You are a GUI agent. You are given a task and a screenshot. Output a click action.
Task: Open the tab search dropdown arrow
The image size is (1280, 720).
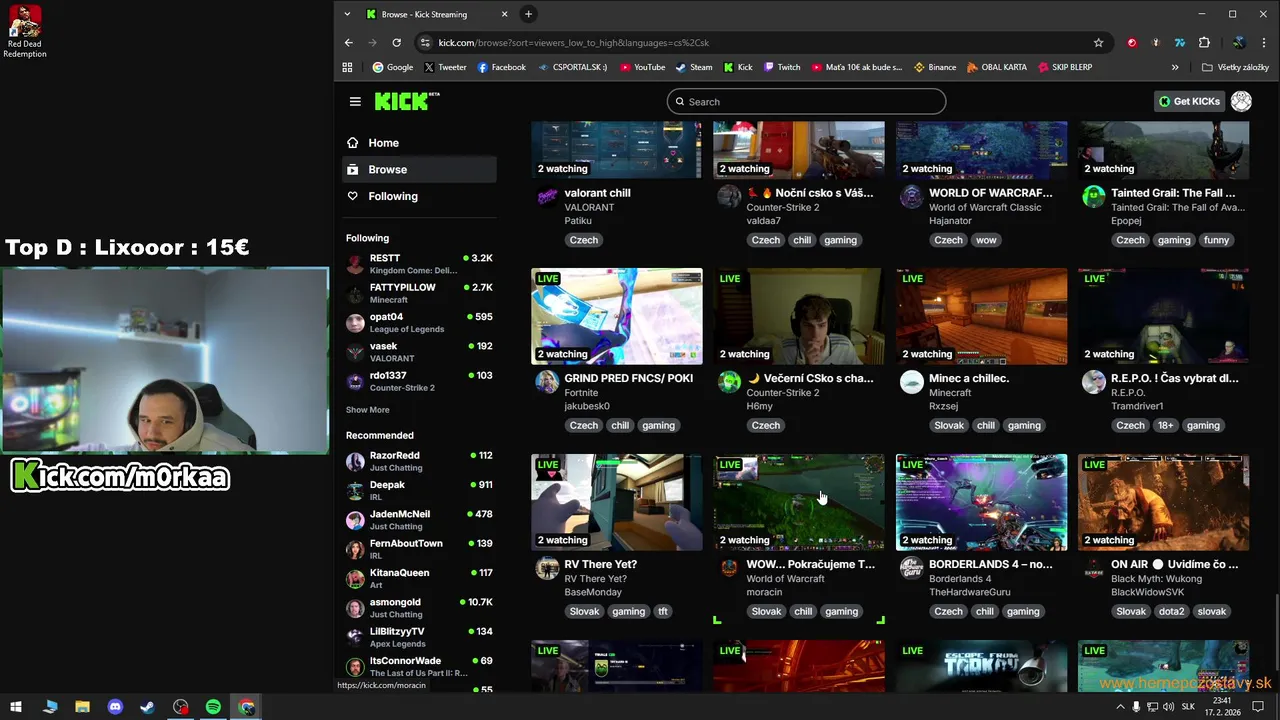347,14
